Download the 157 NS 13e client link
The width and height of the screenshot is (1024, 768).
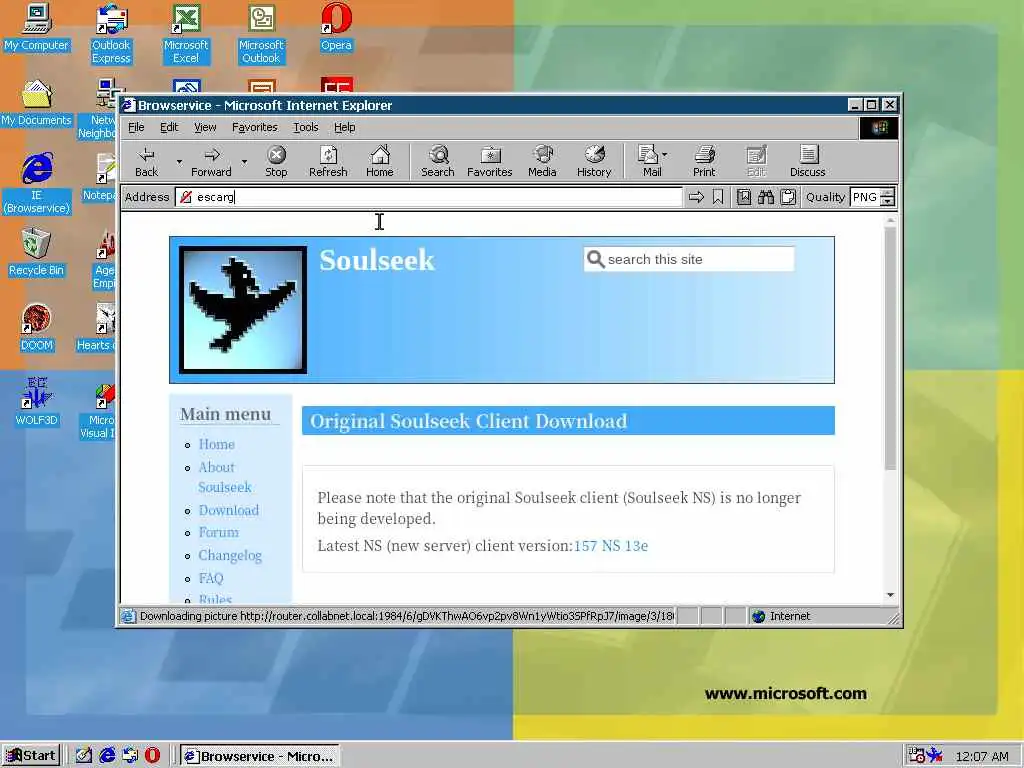click(x=611, y=546)
